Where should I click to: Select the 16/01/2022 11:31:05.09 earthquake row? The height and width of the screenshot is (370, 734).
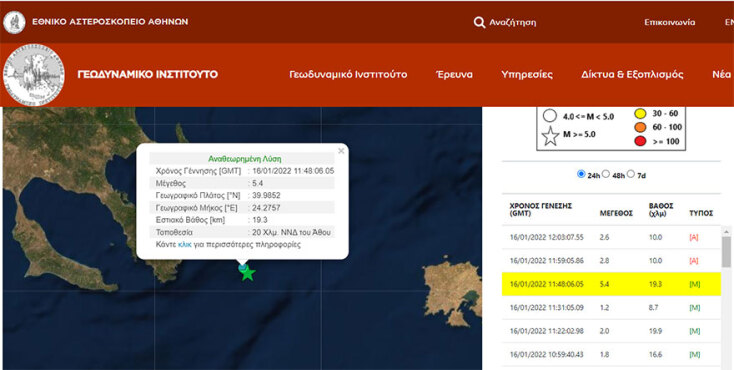click(x=611, y=308)
